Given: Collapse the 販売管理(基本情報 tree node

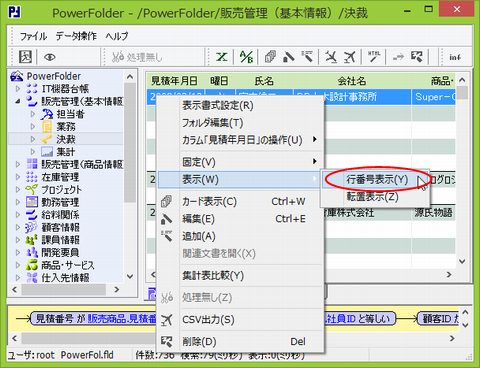Looking at the screenshot, I should (18, 101).
